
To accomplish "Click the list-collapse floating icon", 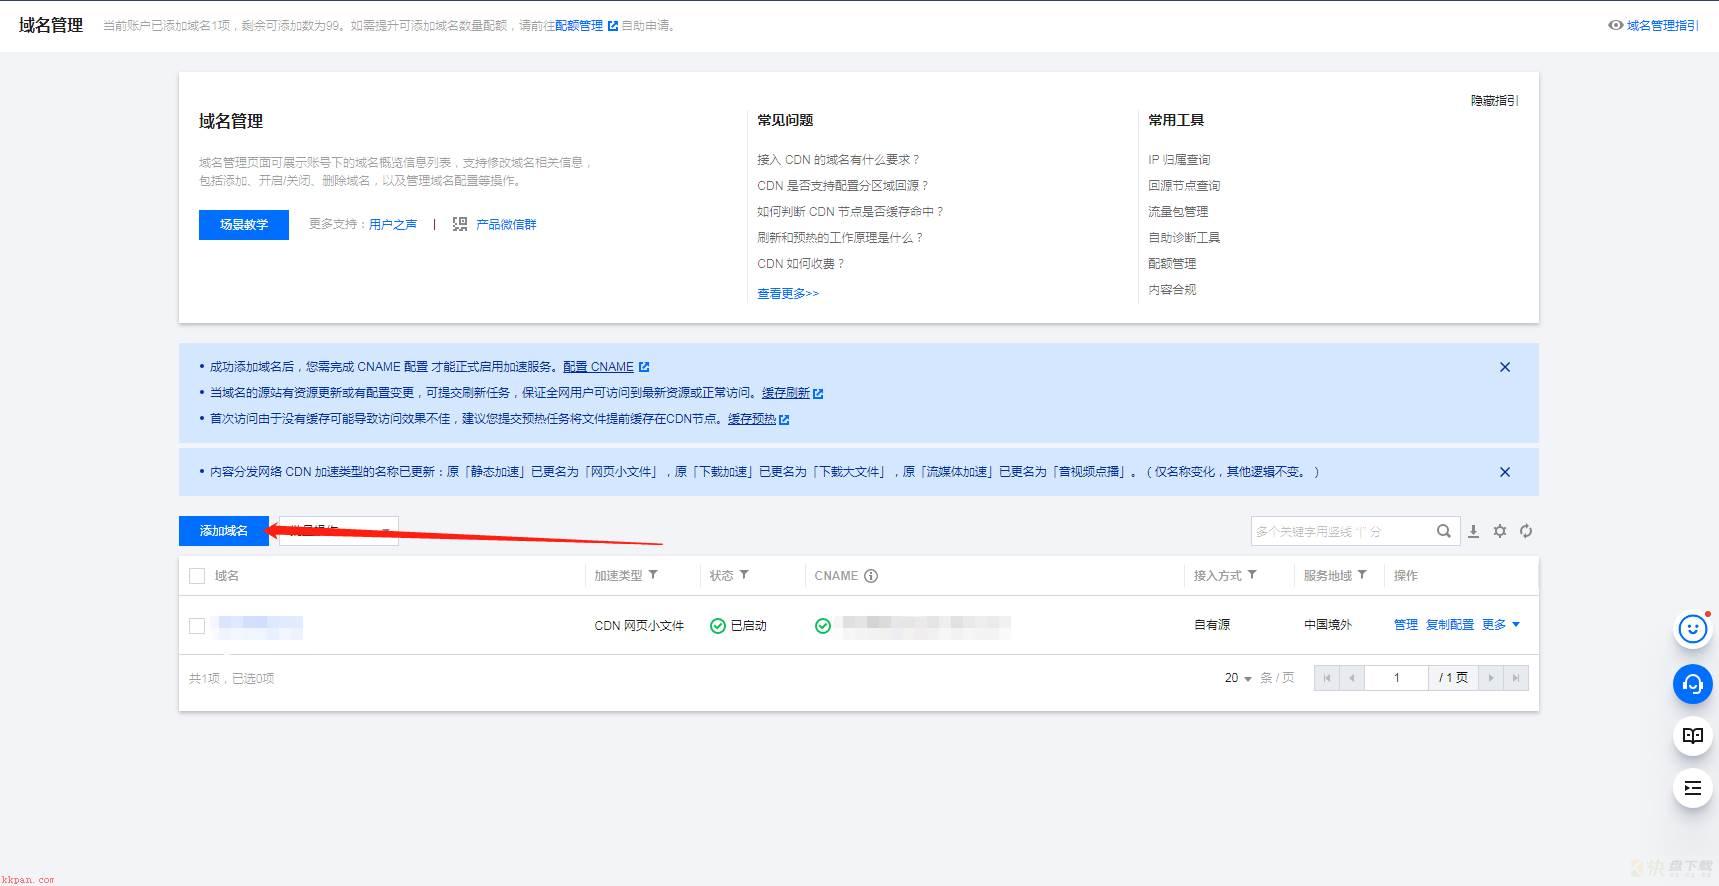I will pyautogui.click(x=1693, y=788).
